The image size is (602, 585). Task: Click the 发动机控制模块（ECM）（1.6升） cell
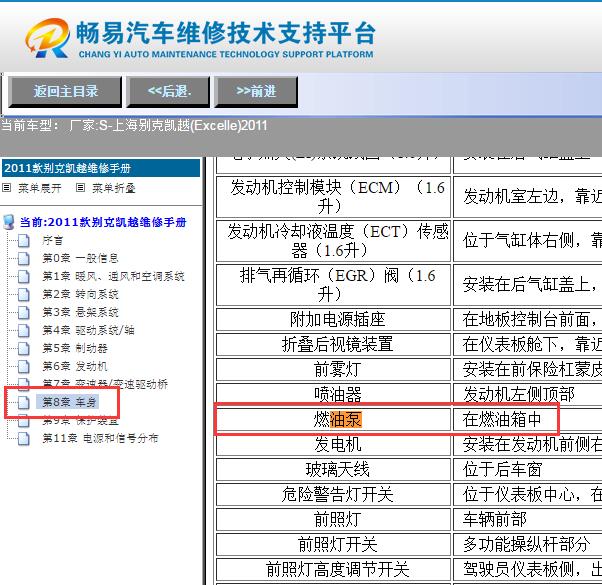[x=333, y=197]
